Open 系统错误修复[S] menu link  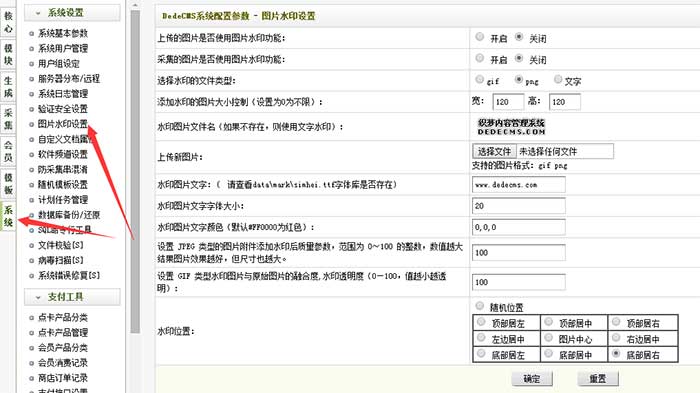(69, 276)
